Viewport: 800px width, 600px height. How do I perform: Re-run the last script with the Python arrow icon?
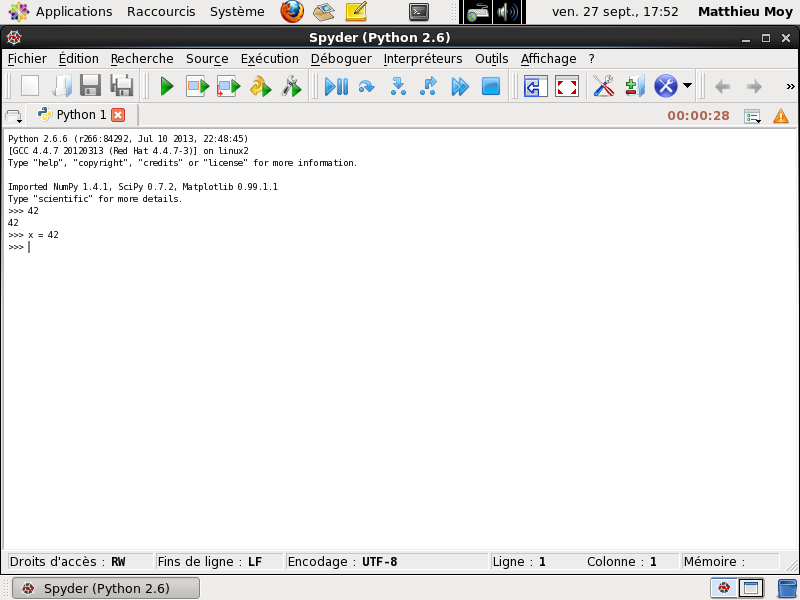click(x=261, y=86)
